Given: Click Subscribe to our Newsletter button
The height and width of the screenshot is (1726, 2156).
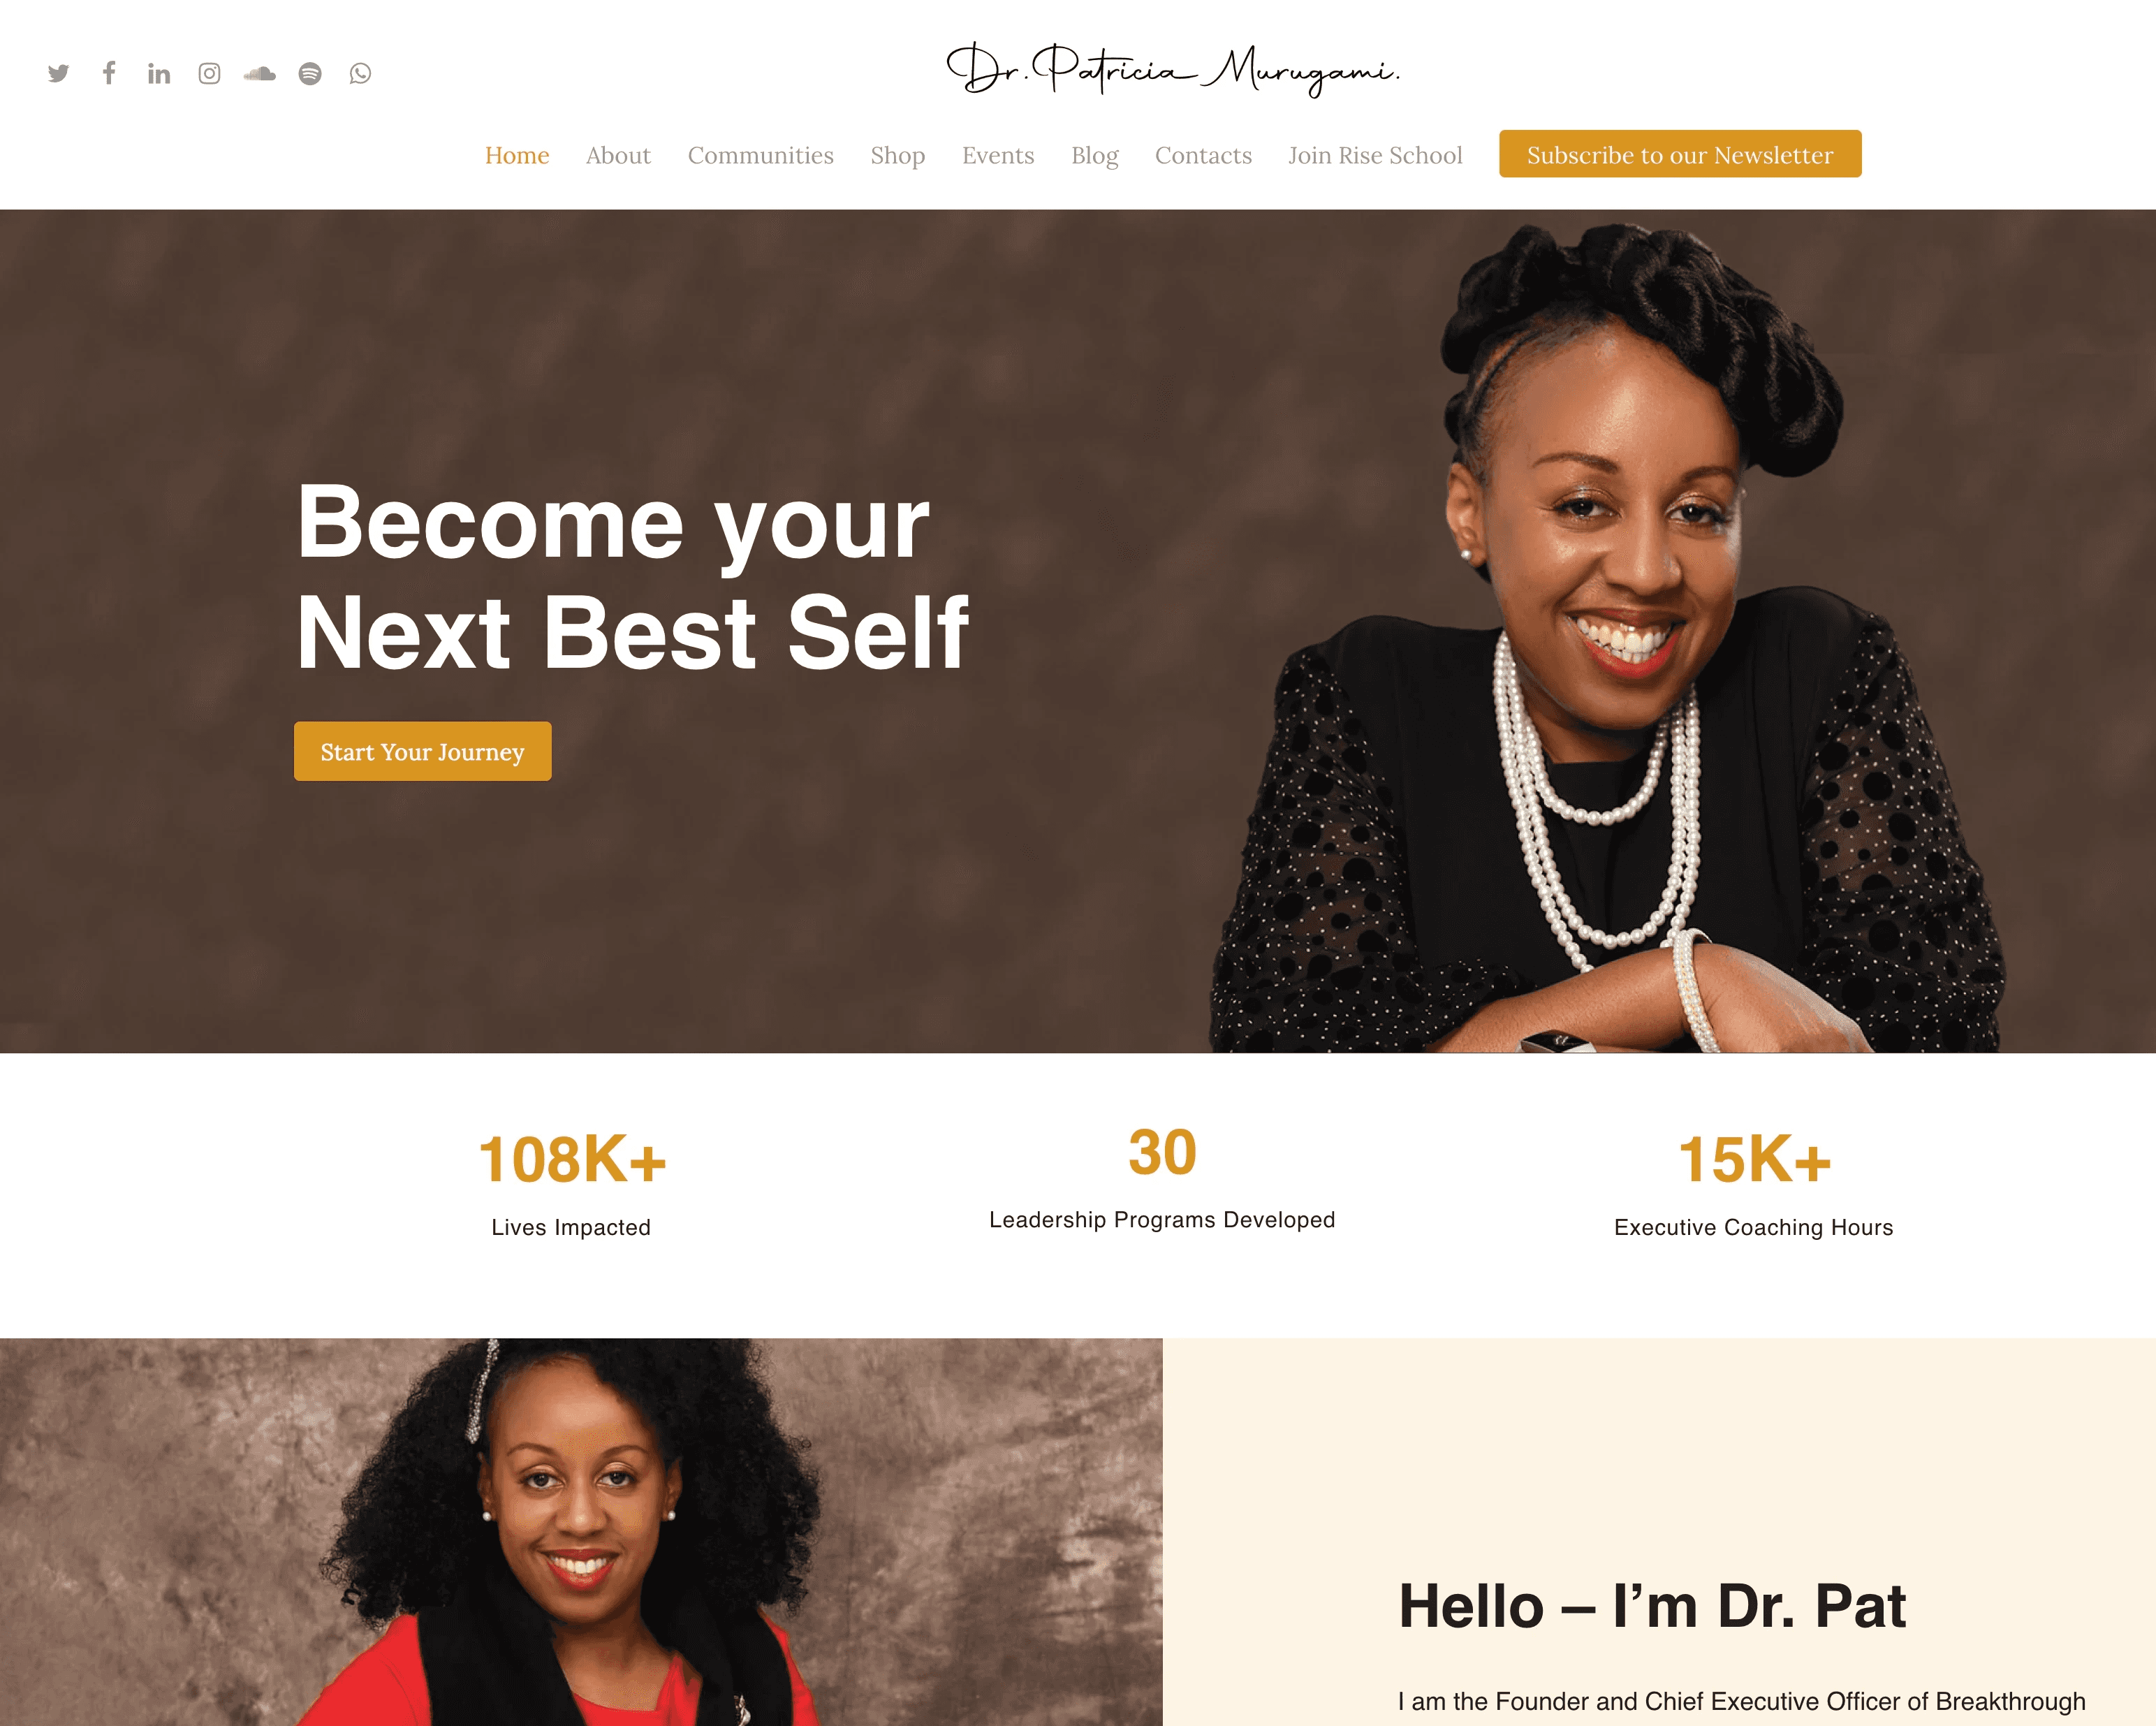Looking at the screenshot, I should point(1680,154).
